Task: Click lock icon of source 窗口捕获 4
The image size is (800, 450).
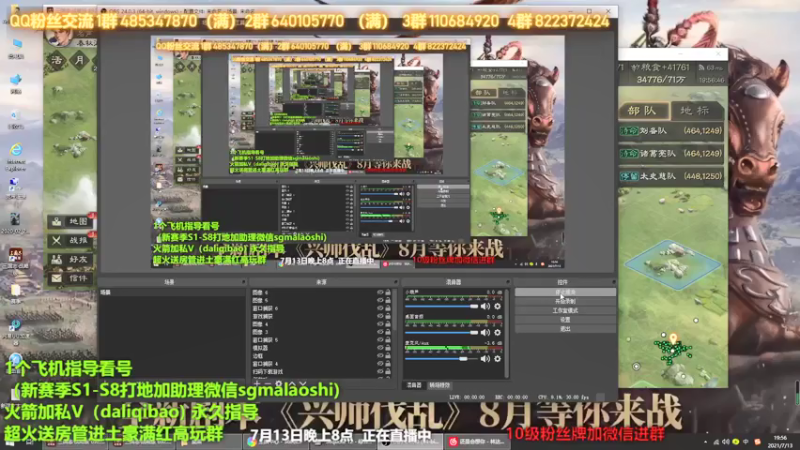Action: (388, 364)
